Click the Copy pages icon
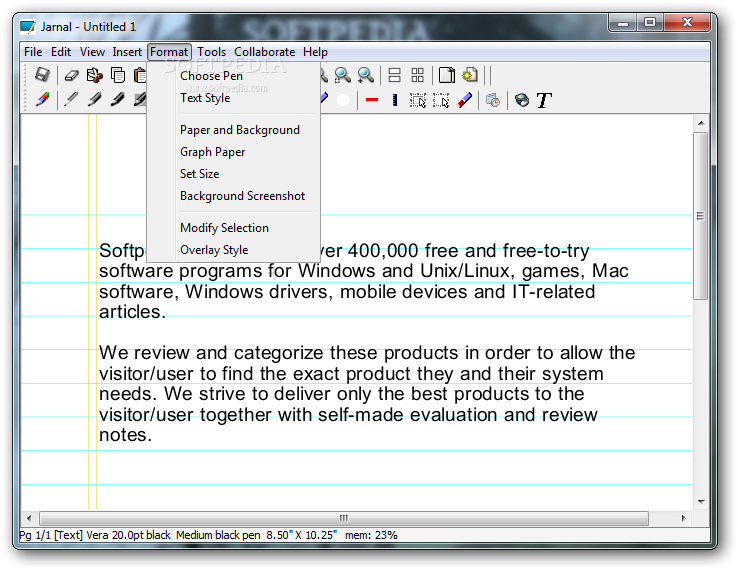This screenshot has height=570, width=738. pyautogui.click(x=118, y=75)
